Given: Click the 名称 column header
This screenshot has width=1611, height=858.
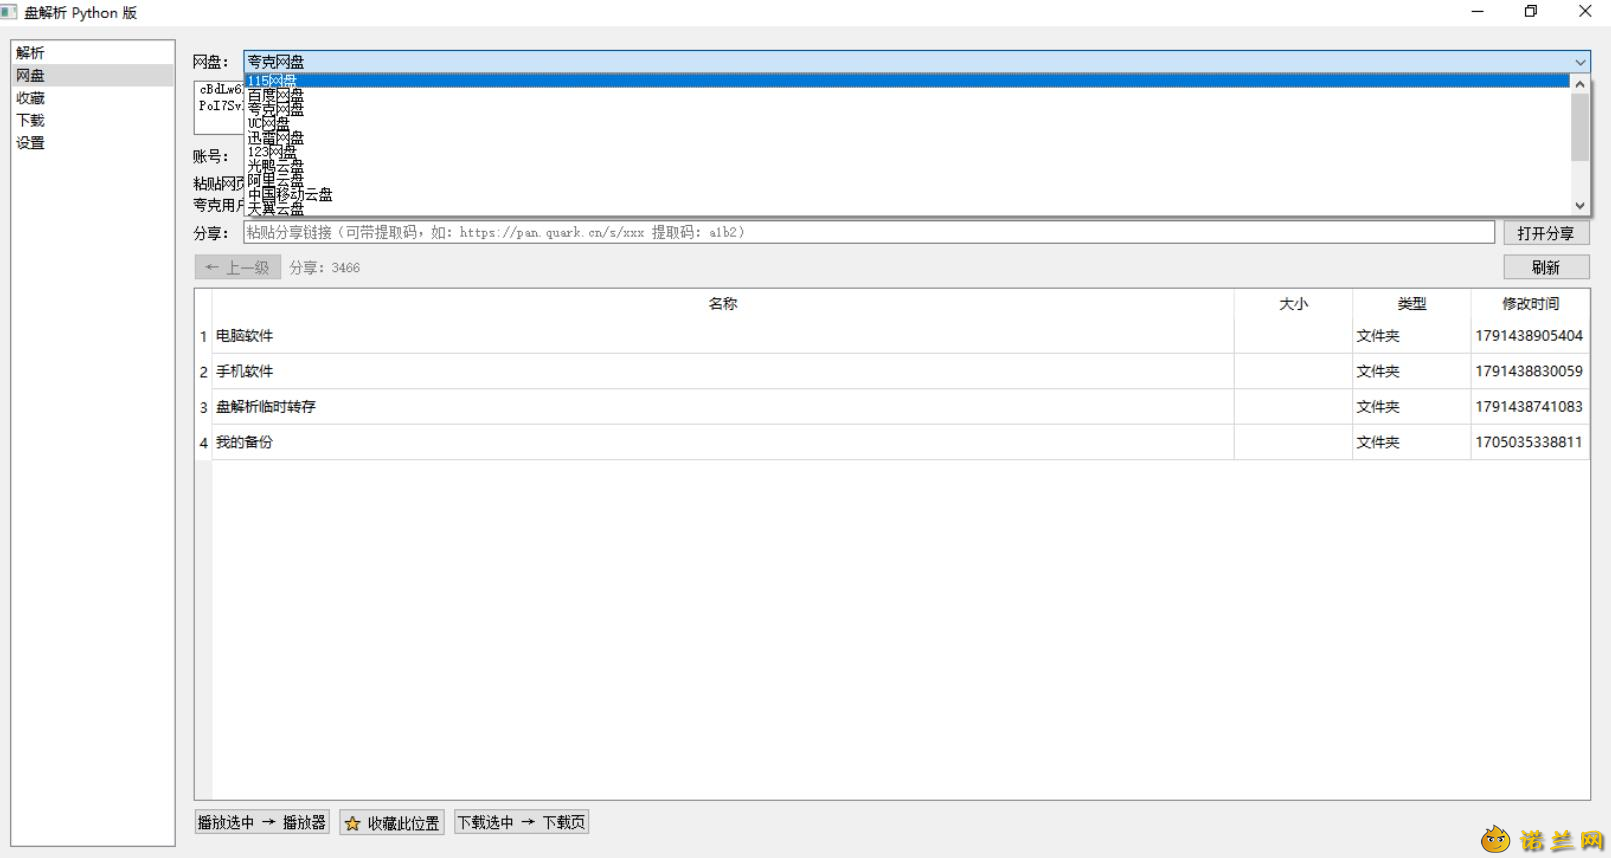Looking at the screenshot, I should pos(723,304).
